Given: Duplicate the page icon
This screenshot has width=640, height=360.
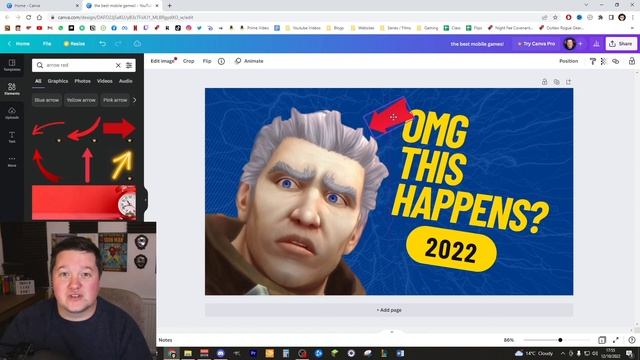Looking at the screenshot, I should (556, 82).
